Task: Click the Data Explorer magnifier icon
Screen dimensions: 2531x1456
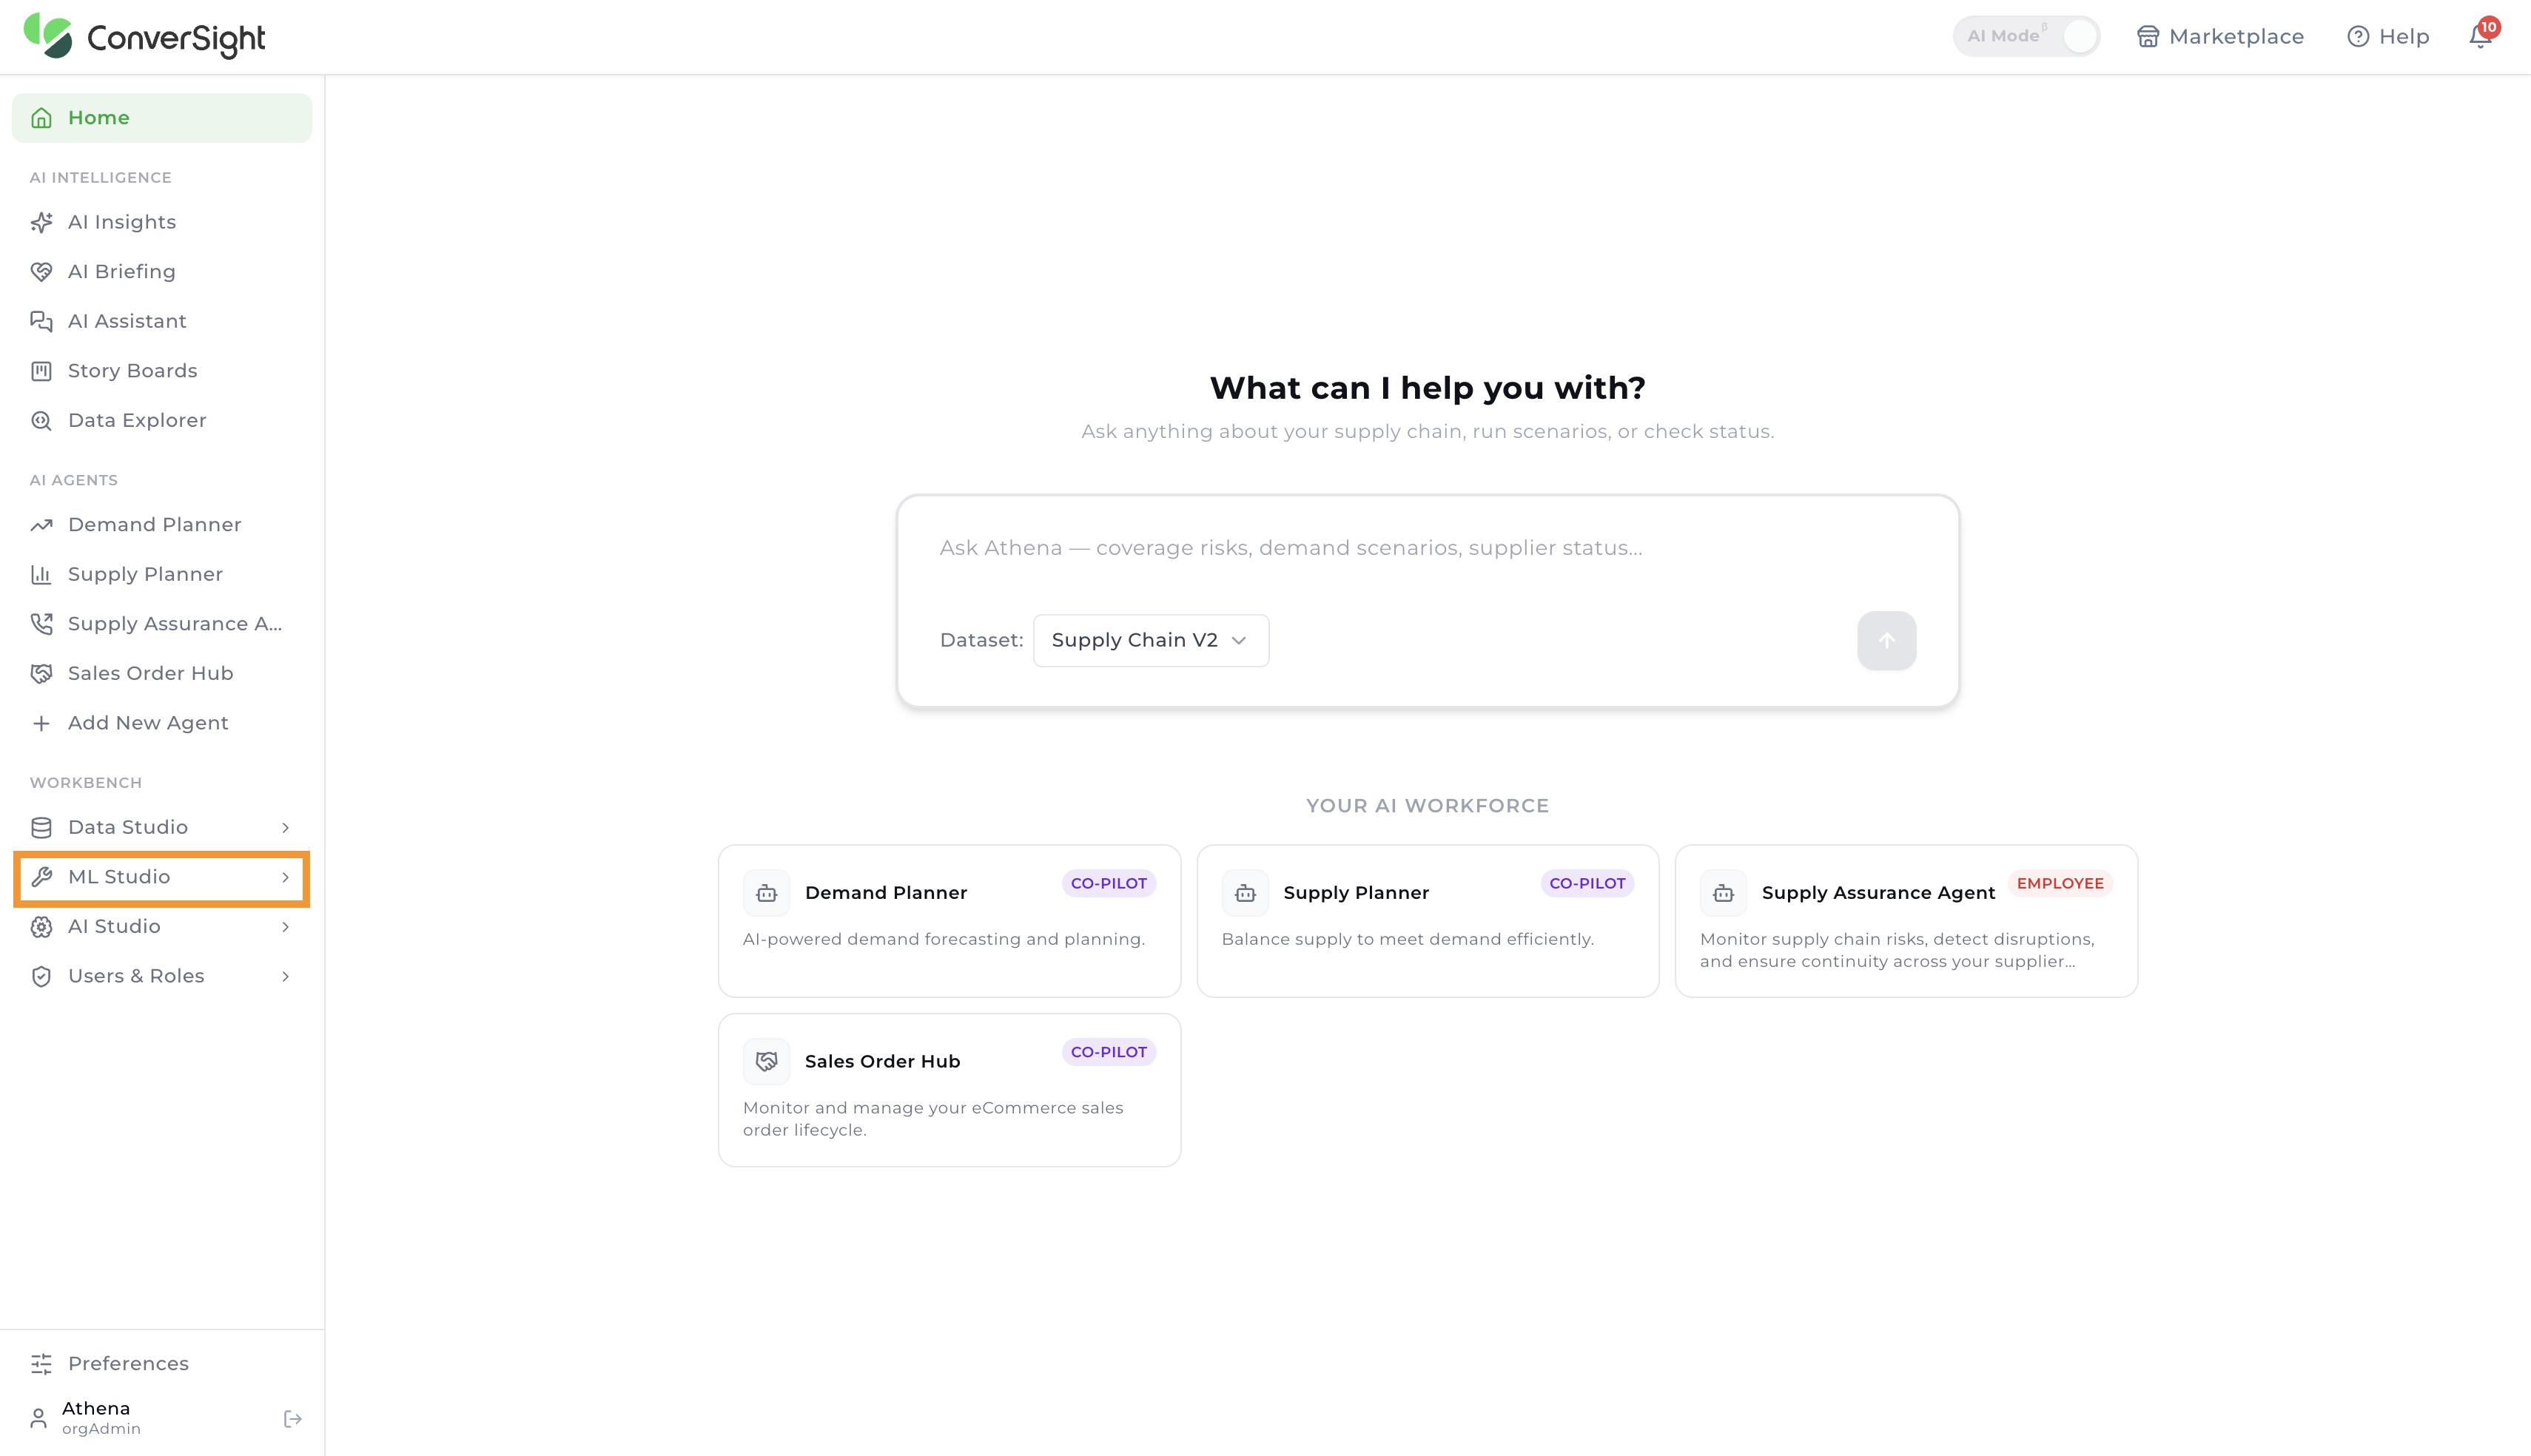Action: point(41,420)
